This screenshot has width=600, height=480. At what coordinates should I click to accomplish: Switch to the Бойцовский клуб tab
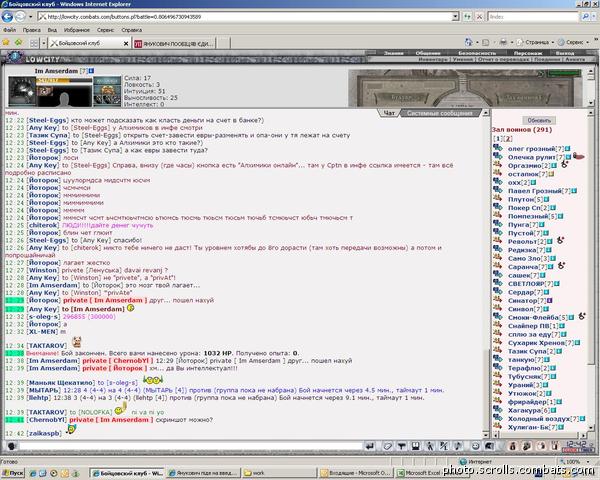85,43
